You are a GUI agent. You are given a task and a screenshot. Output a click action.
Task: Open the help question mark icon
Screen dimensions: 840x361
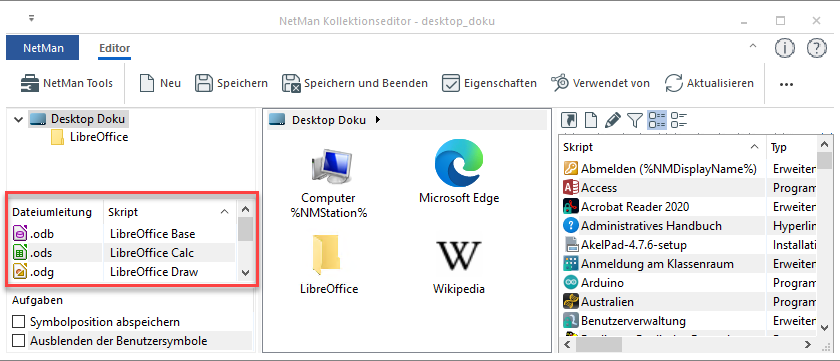pos(817,49)
